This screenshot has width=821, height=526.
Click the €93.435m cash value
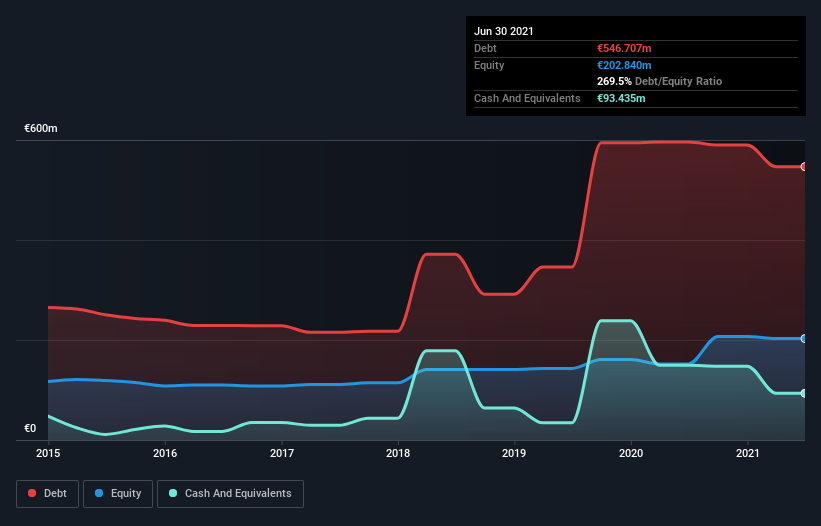point(621,98)
